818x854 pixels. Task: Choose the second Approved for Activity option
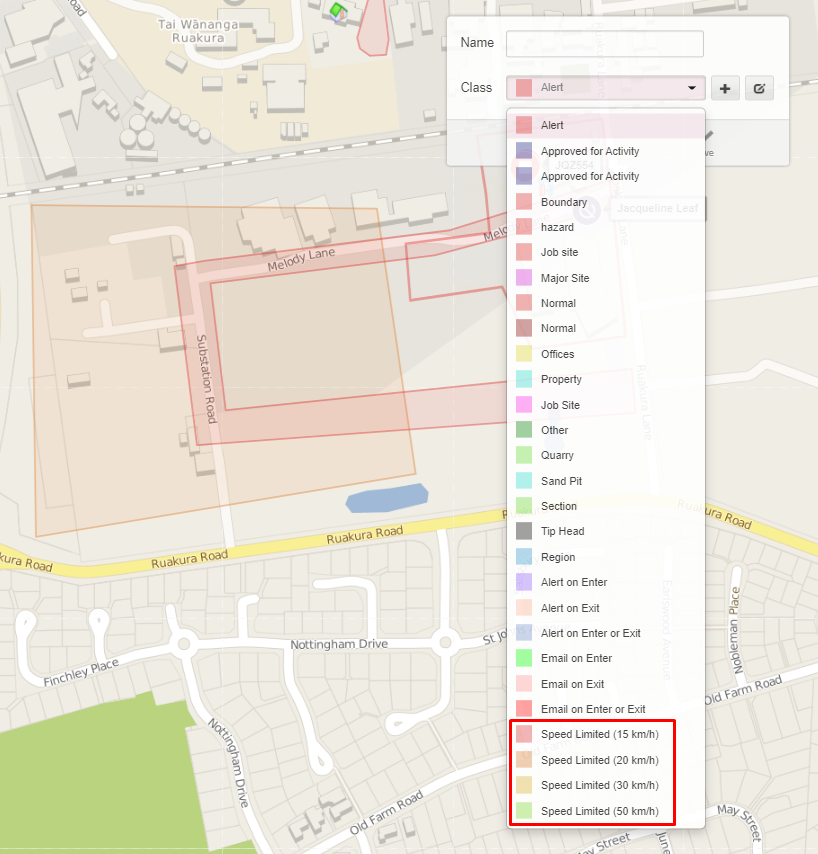tap(606, 176)
